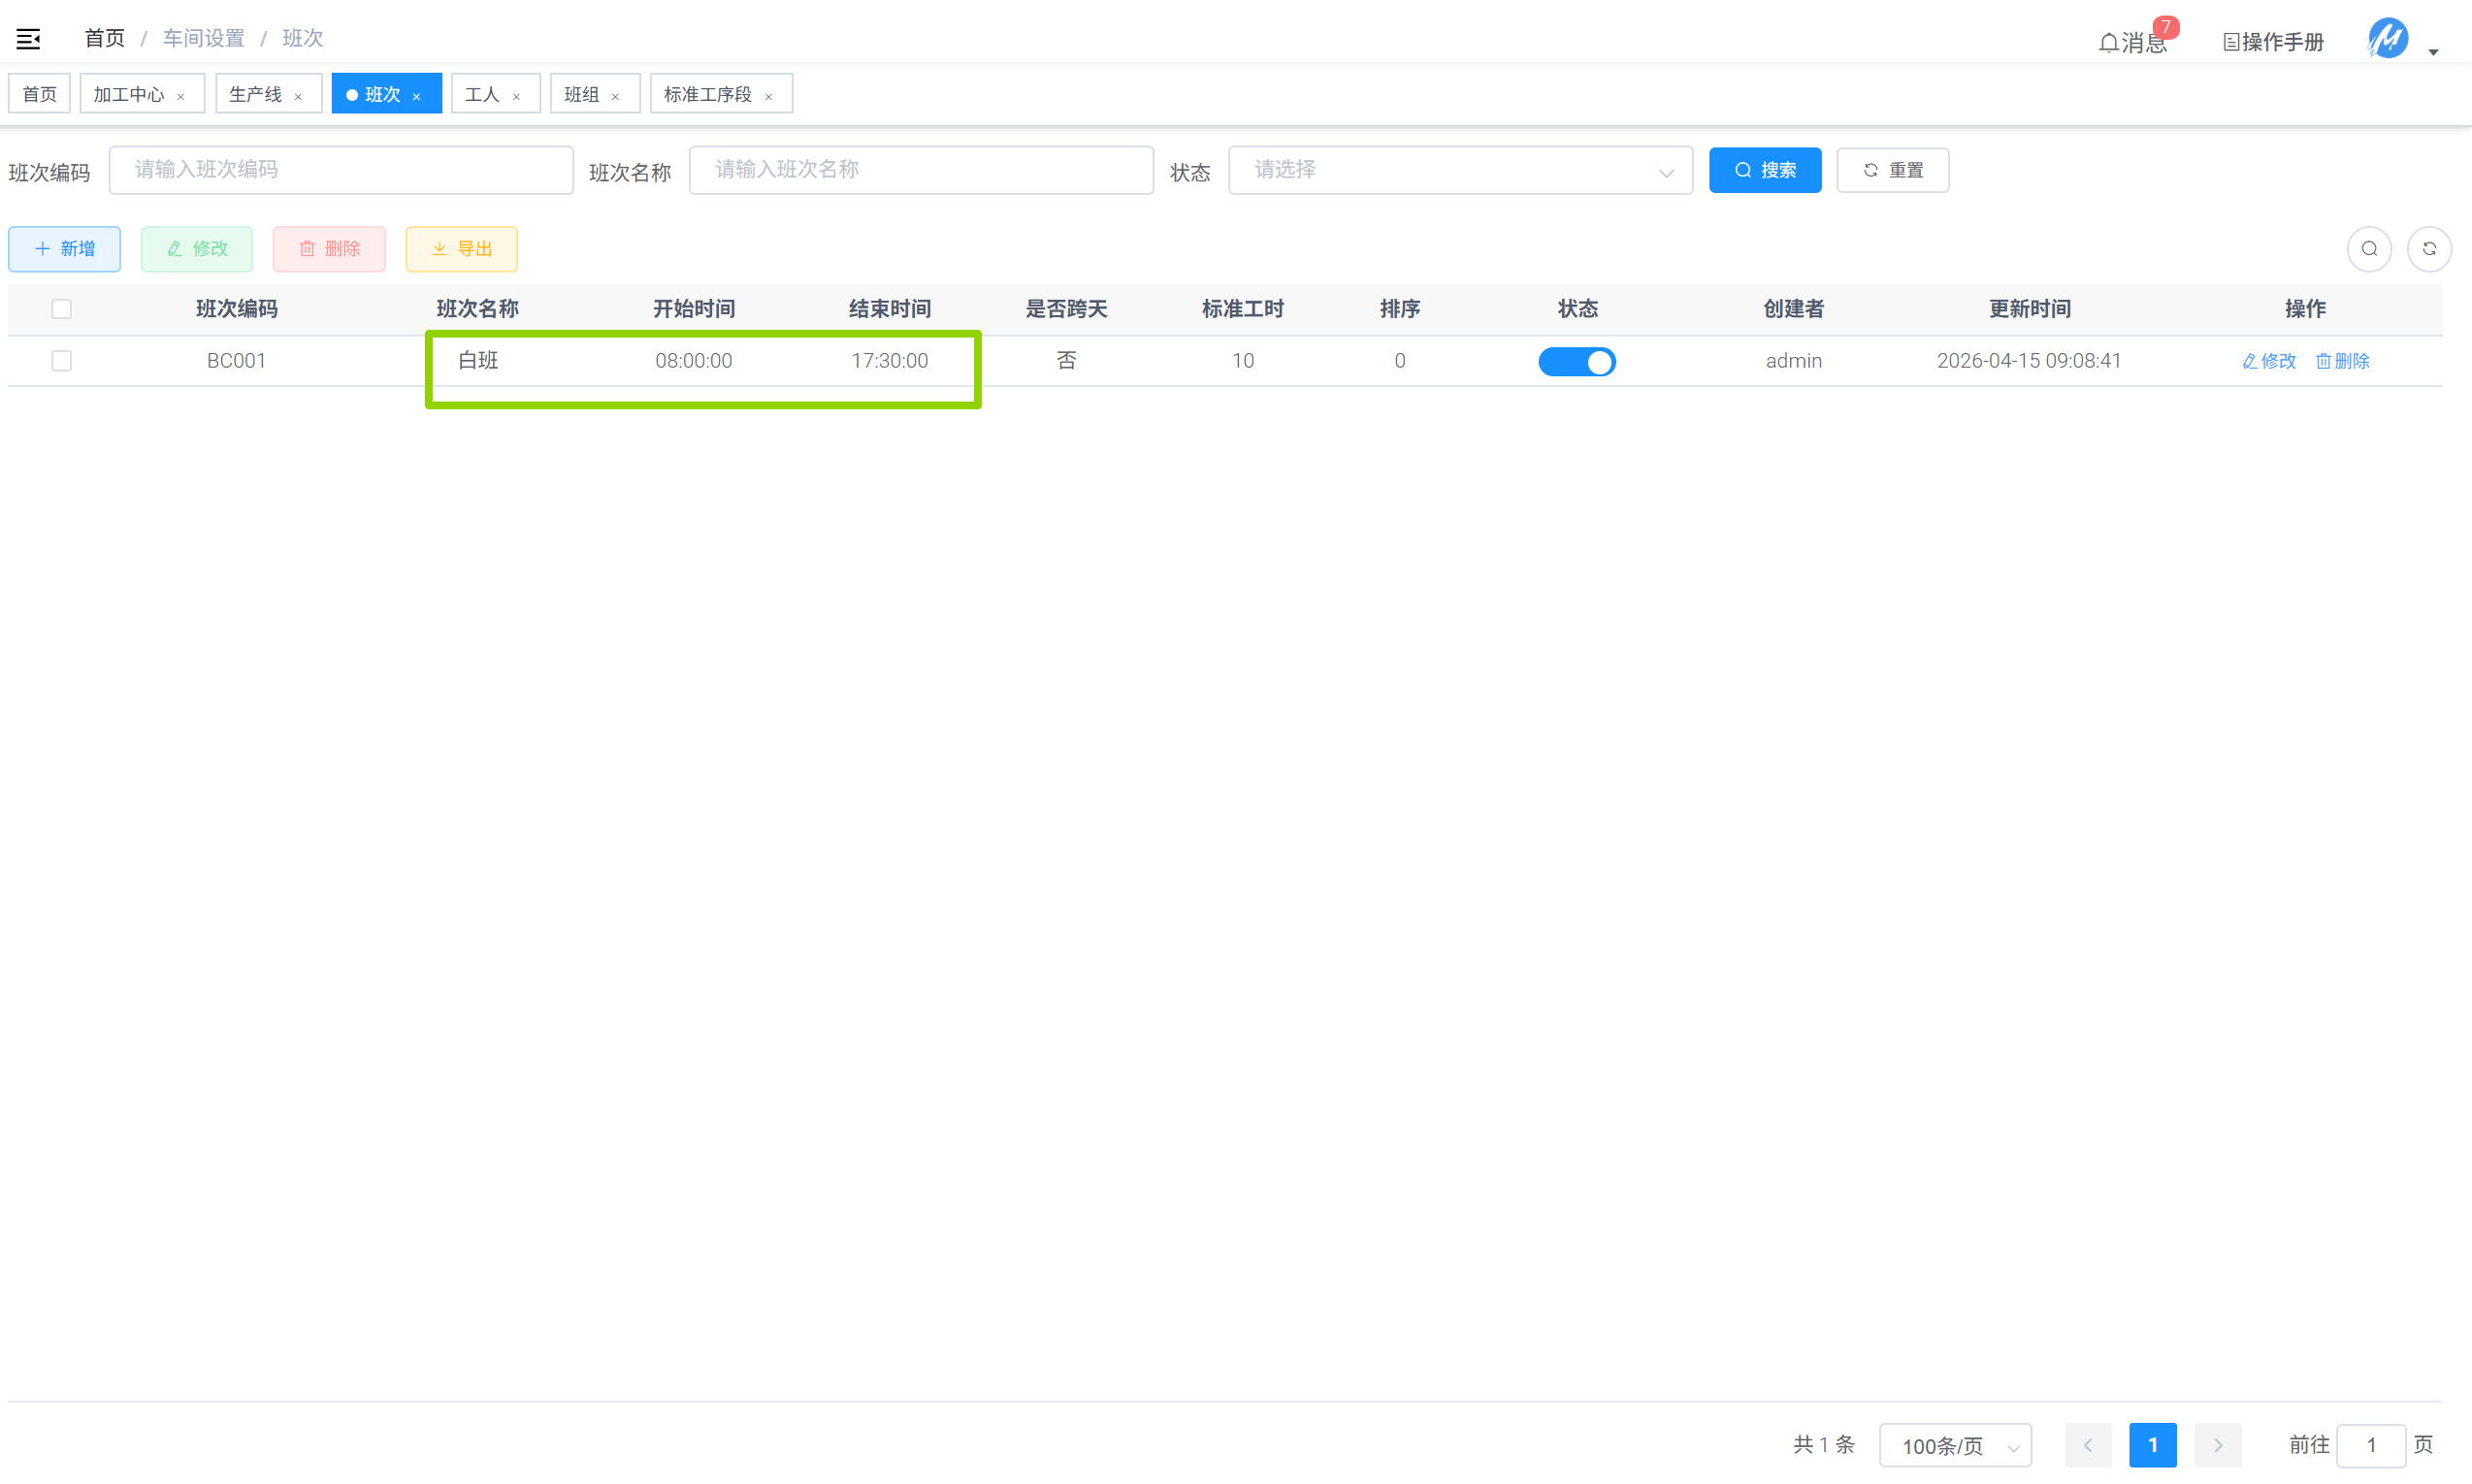Switch to the 班组 tab
Image resolution: width=2472 pixels, height=1484 pixels.
(581, 94)
